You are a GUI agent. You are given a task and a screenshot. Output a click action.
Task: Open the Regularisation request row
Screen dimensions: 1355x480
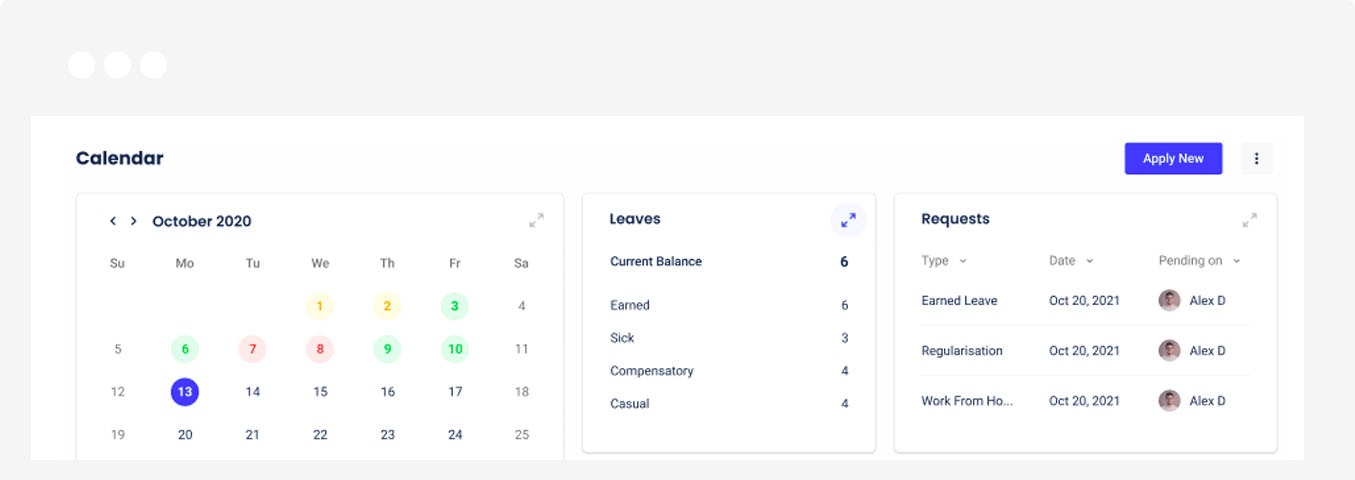[1086, 351]
